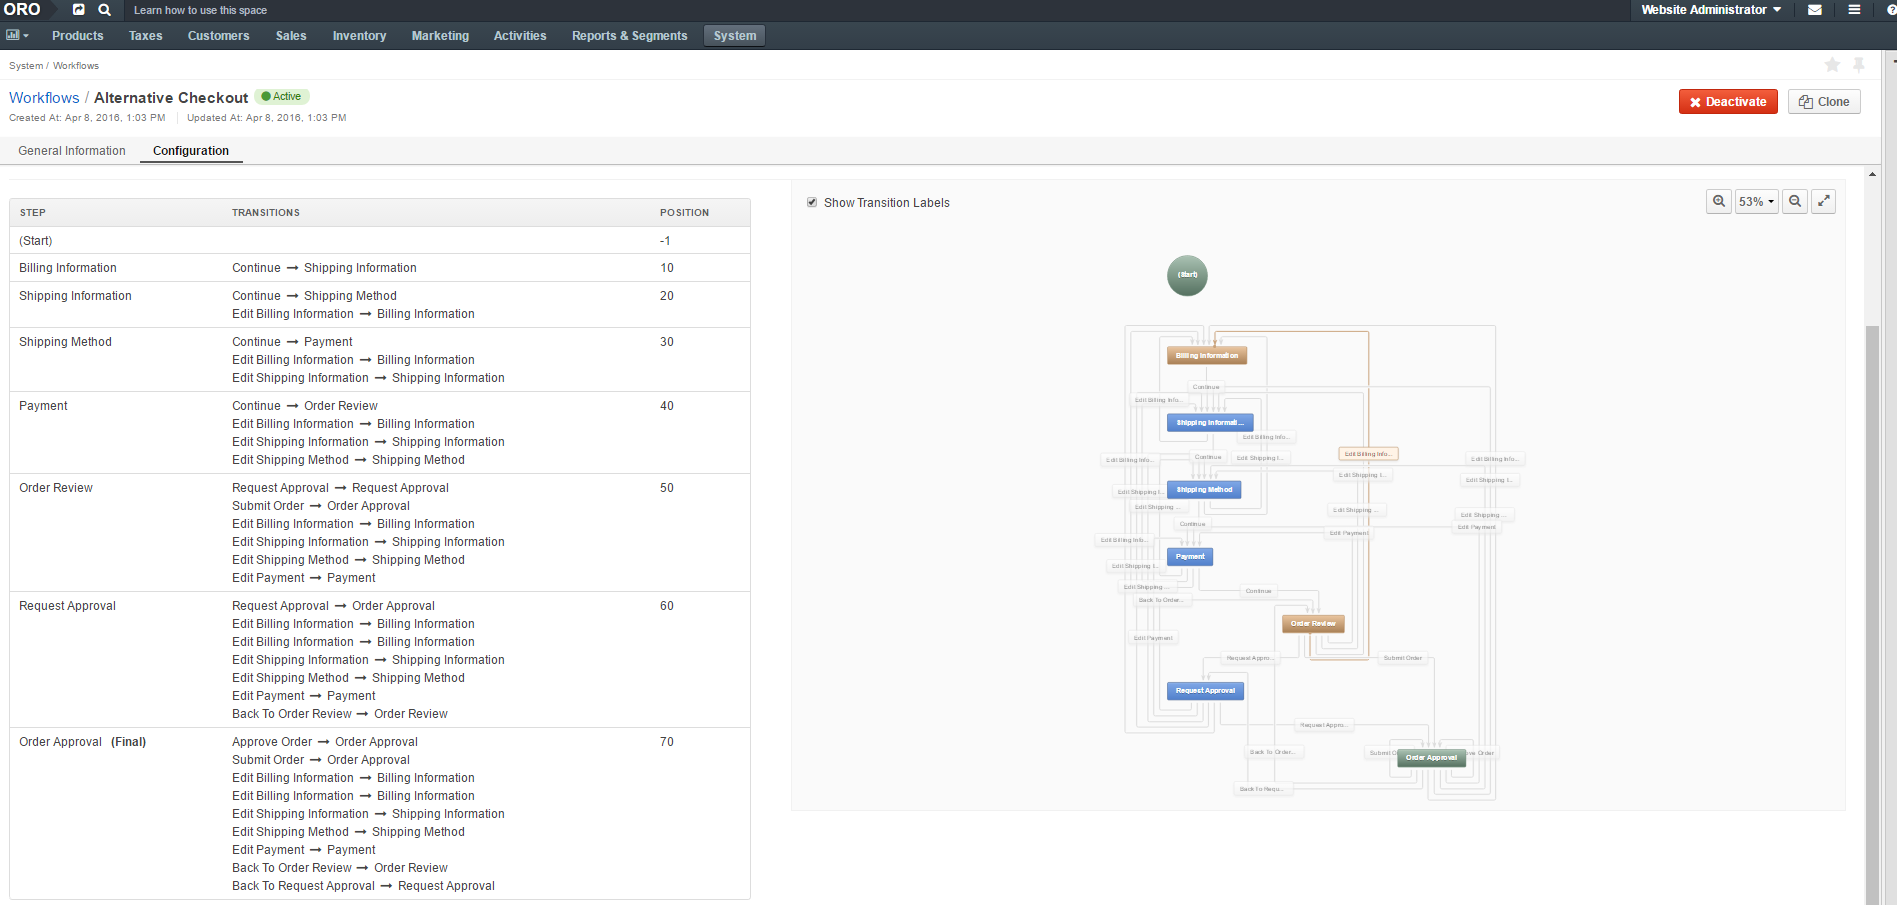Click the help question mark icon

[1891, 10]
